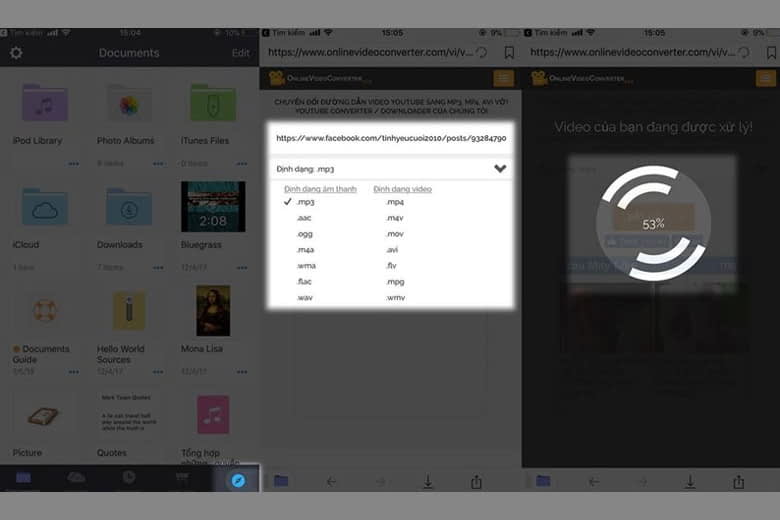Viewport: 780px width, 520px height.
Task: Open the settings gear in Documents
Action: (x=16, y=53)
